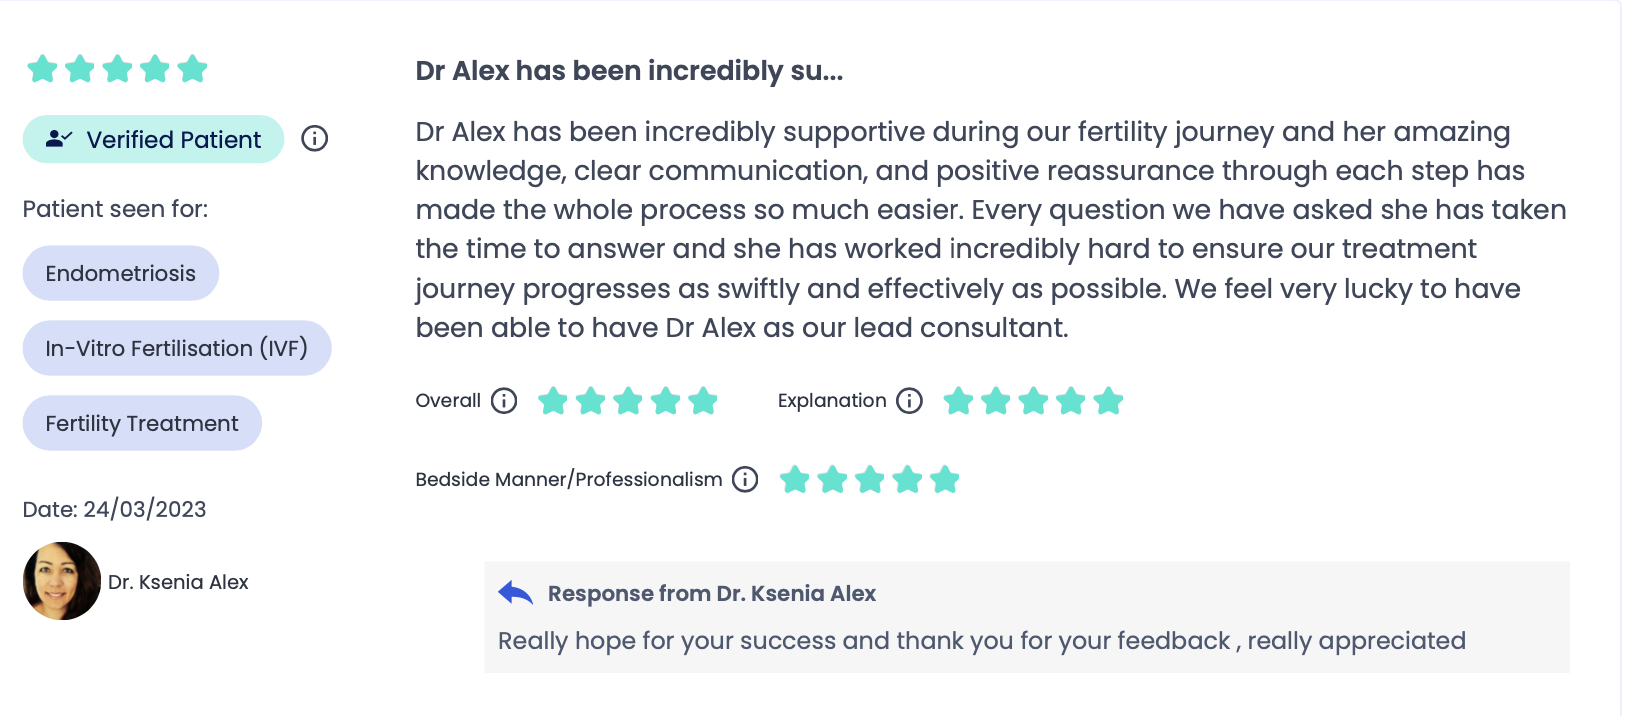Click the Response from Dr. Ksenia Alex heading

pos(712,593)
